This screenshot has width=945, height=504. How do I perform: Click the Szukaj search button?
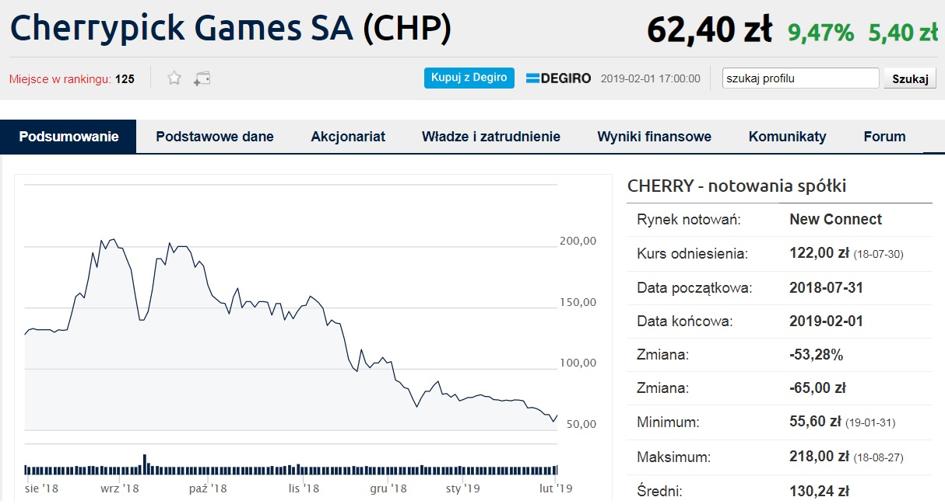tap(909, 78)
